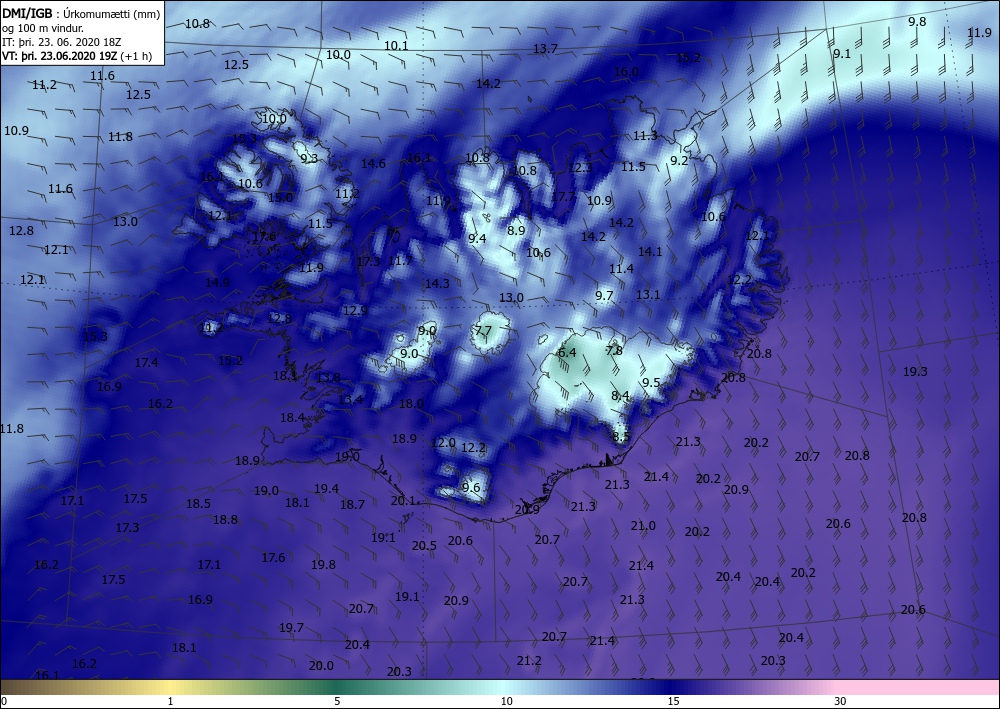Click the map value 14.1
Viewport: 1000px width, 709px height.
(650, 251)
